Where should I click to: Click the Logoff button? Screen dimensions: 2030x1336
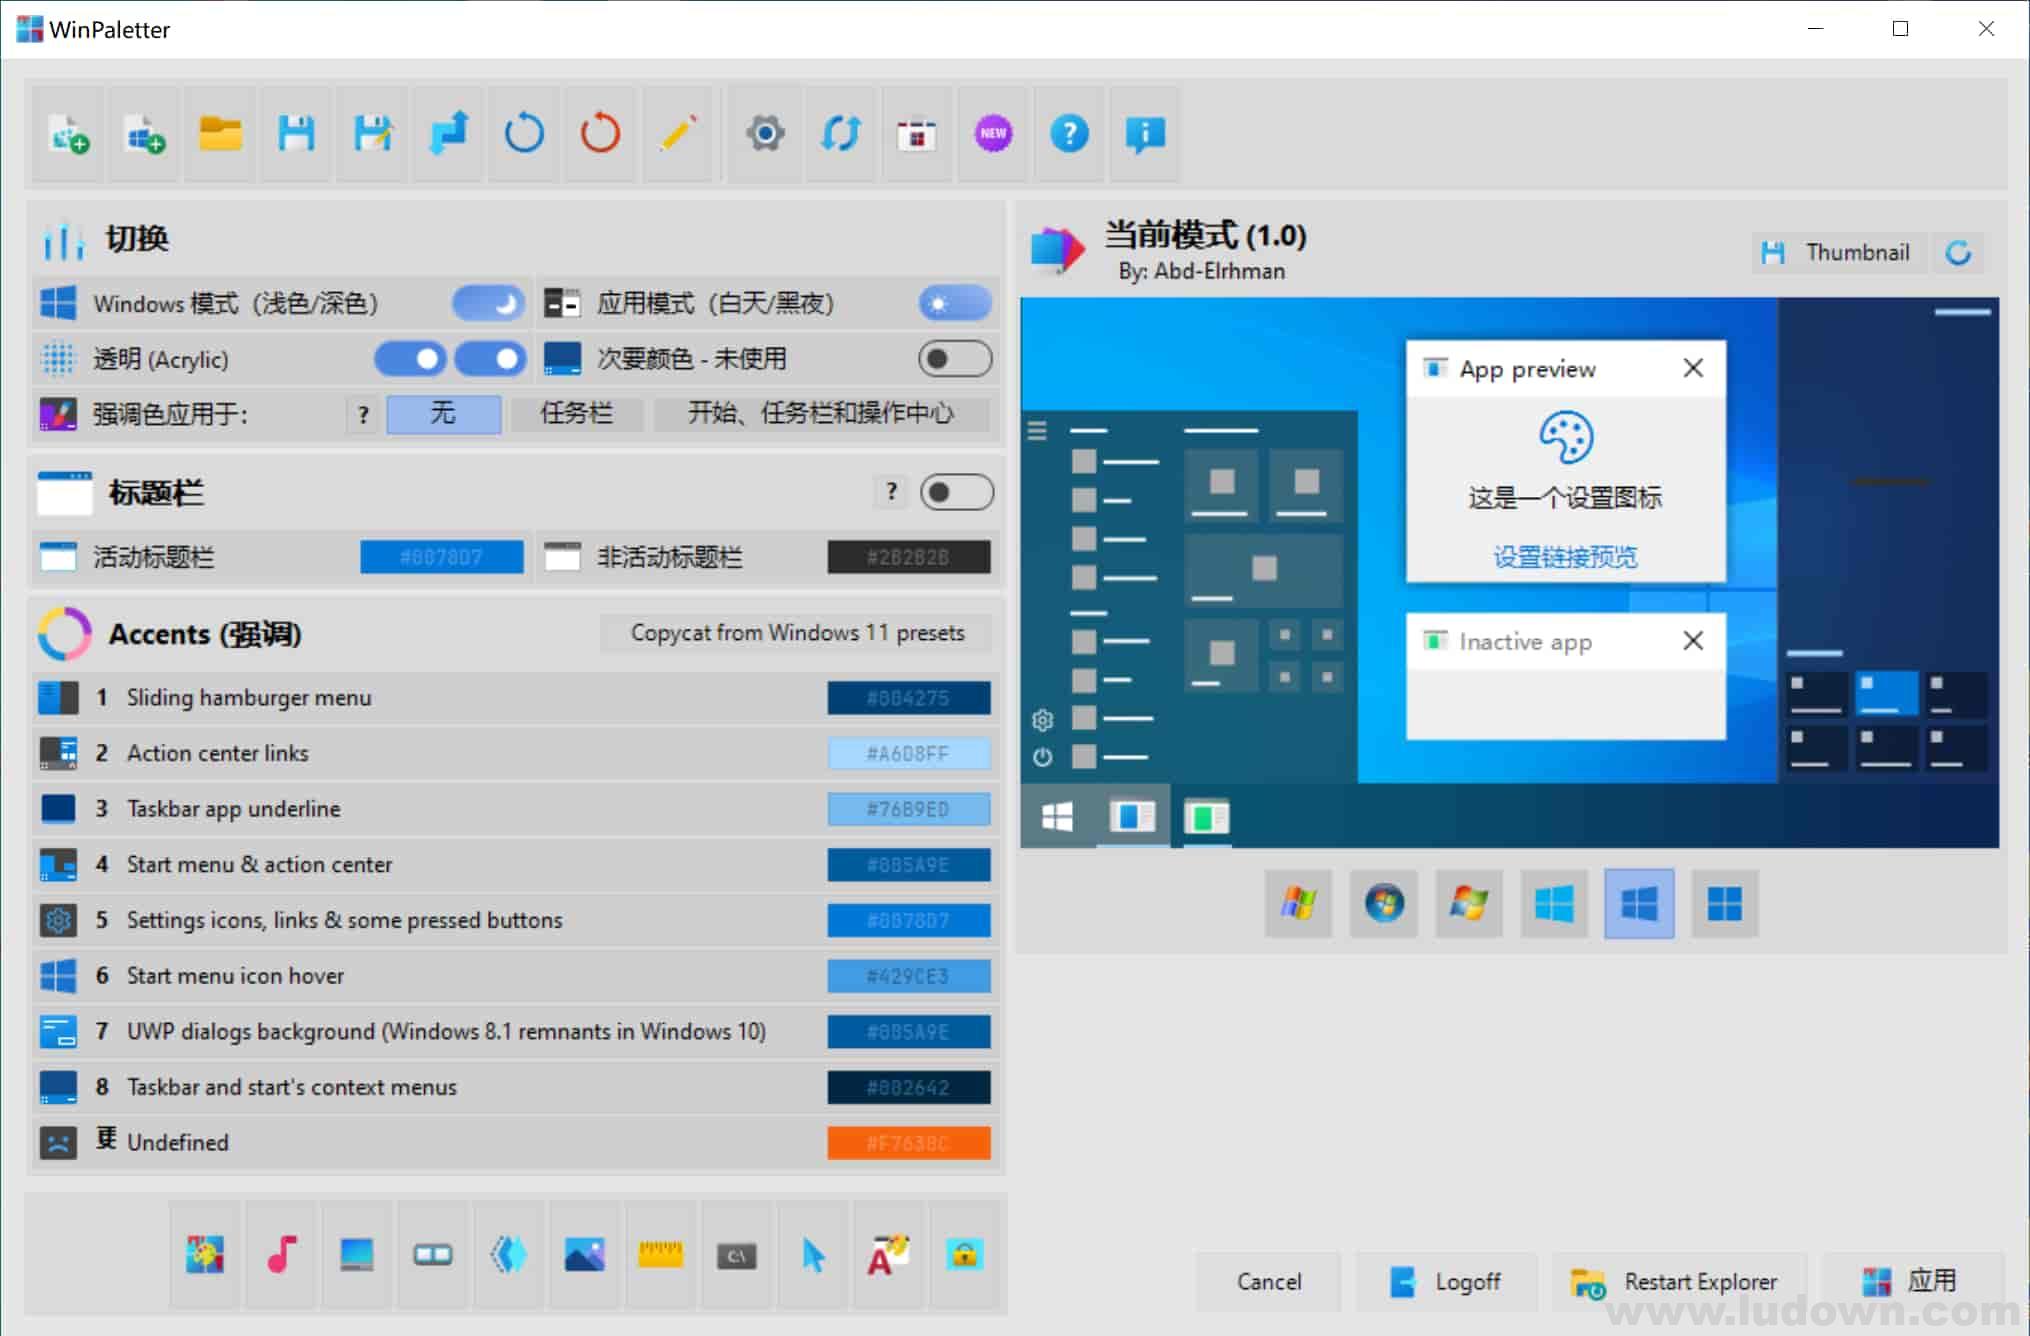tap(1447, 1282)
